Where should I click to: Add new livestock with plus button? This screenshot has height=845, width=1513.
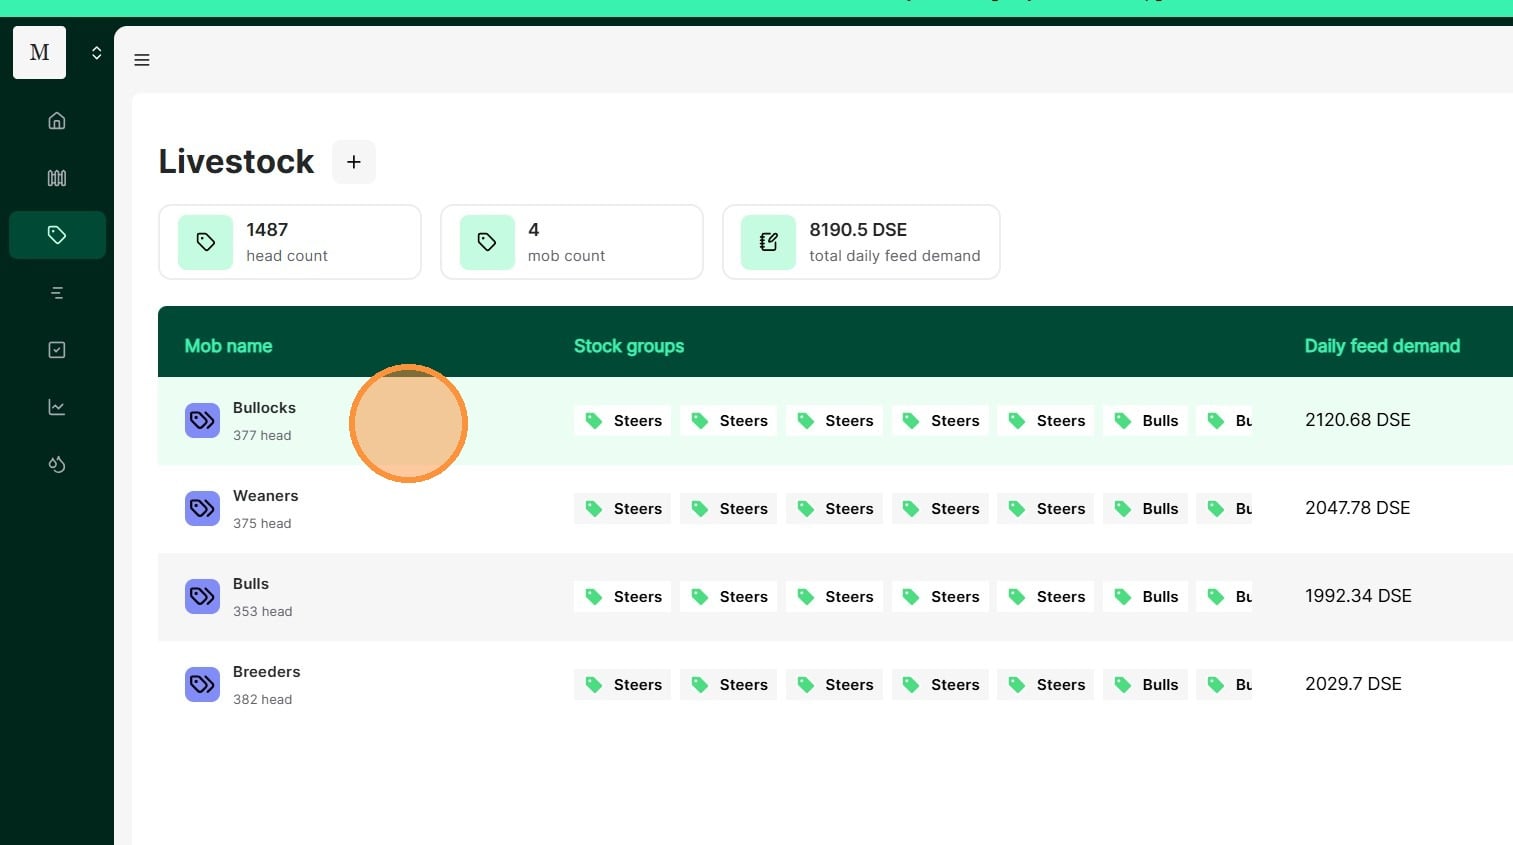pos(354,162)
